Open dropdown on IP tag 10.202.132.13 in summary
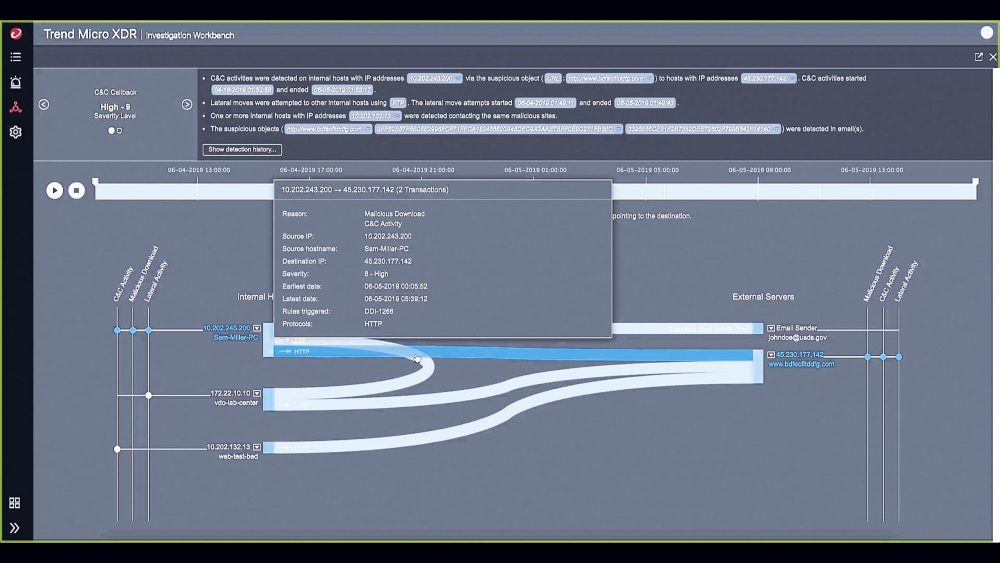This screenshot has width=1000, height=563. [397, 116]
